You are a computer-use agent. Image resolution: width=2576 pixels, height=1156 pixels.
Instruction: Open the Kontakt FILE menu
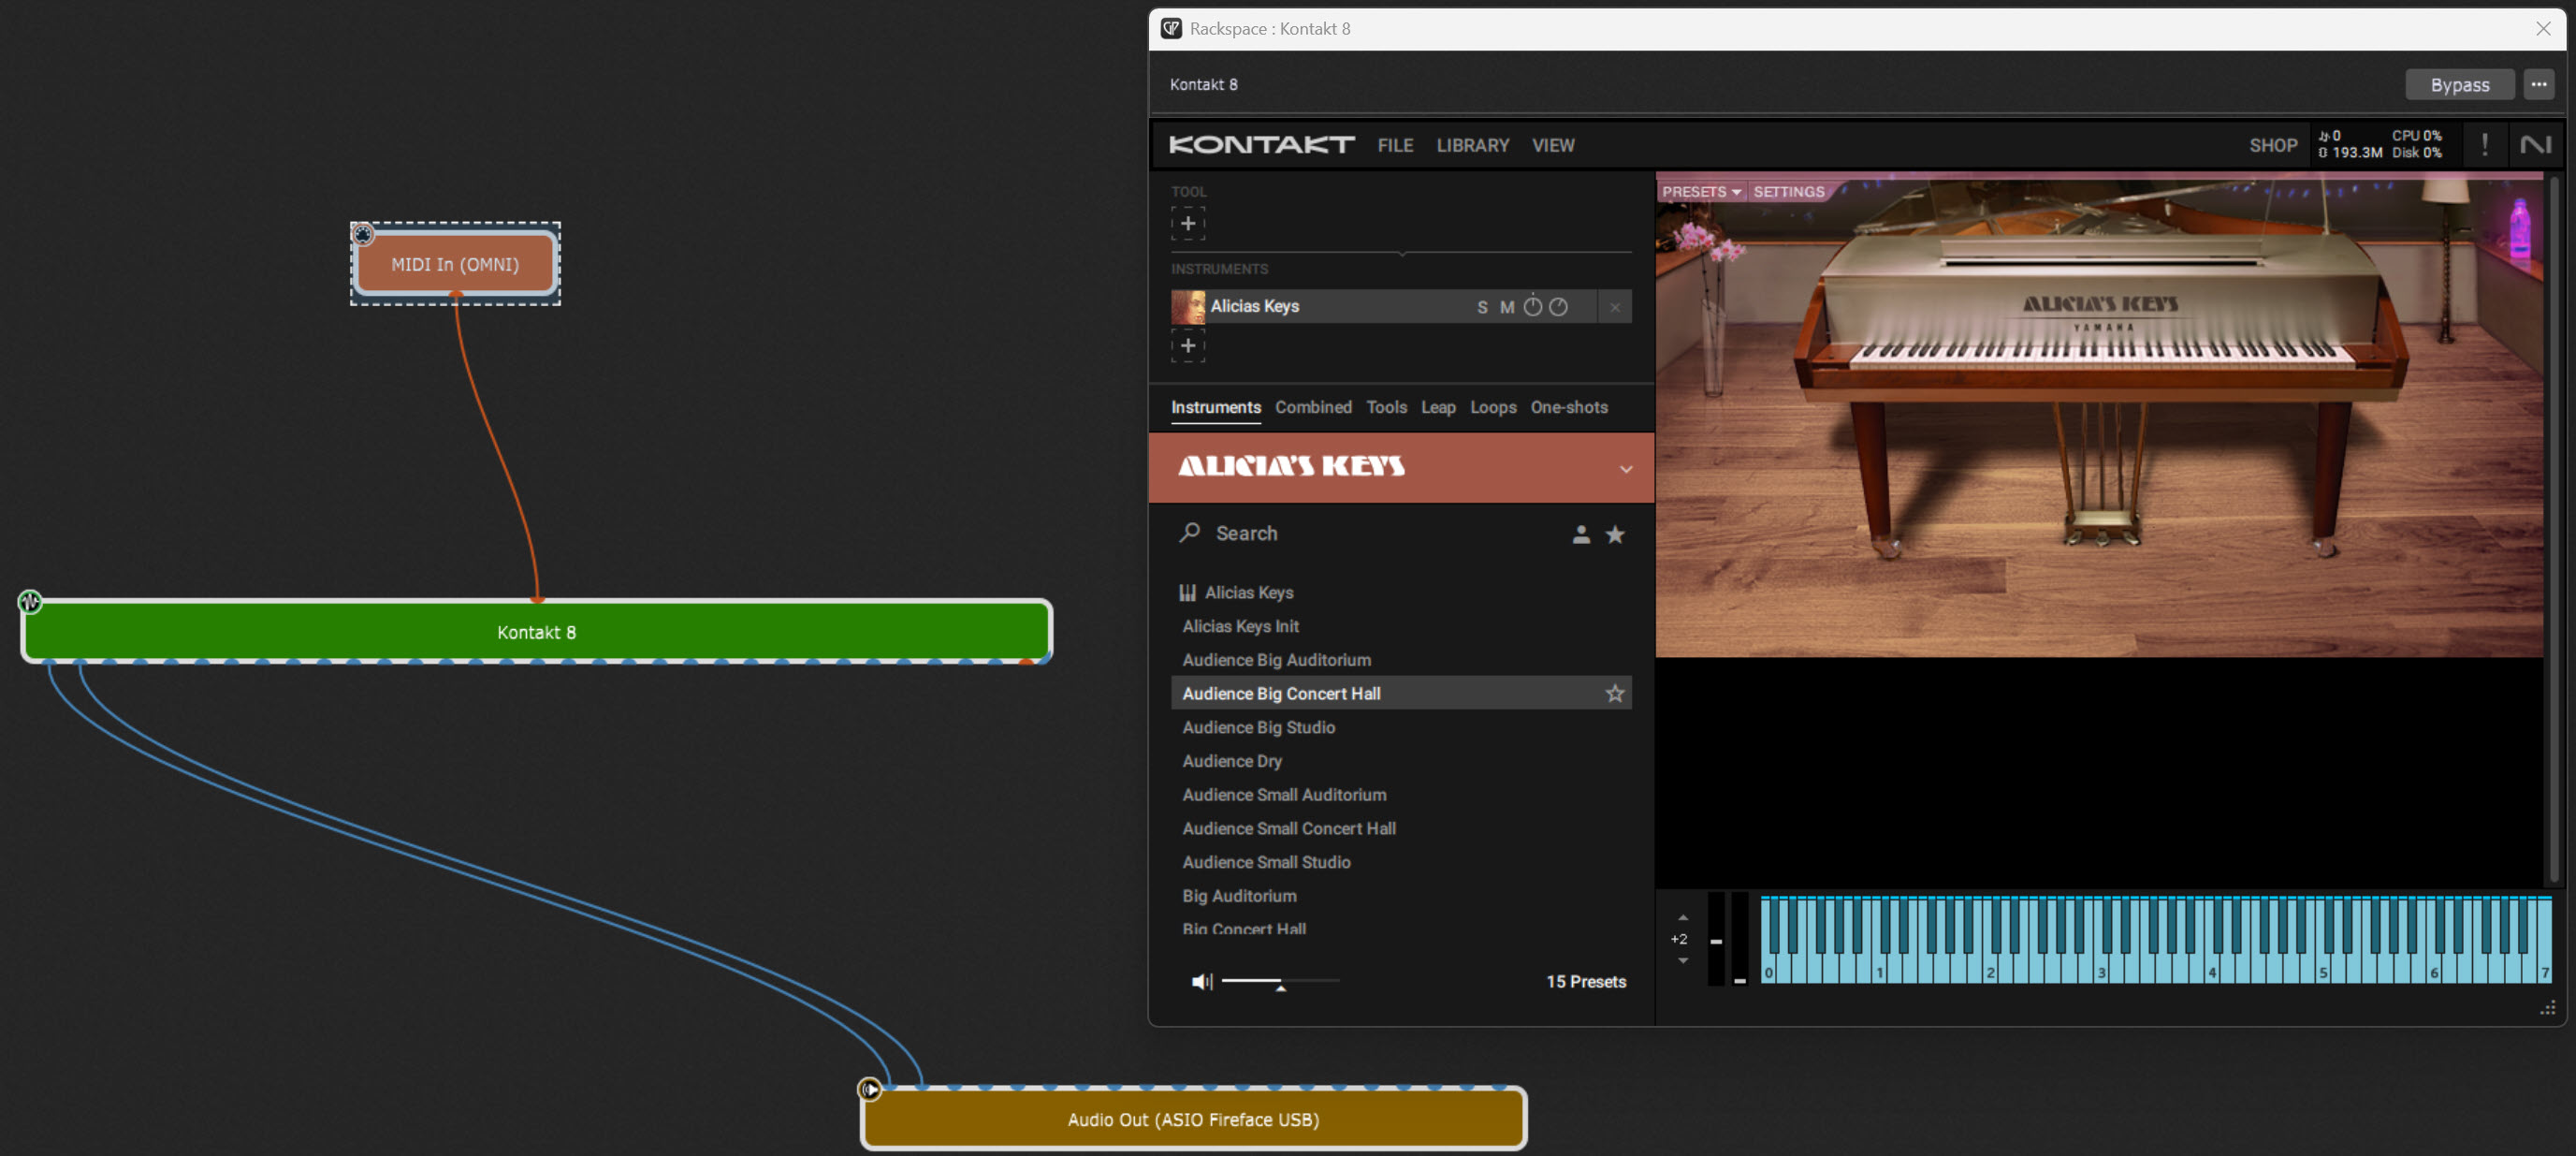pyautogui.click(x=1395, y=145)
